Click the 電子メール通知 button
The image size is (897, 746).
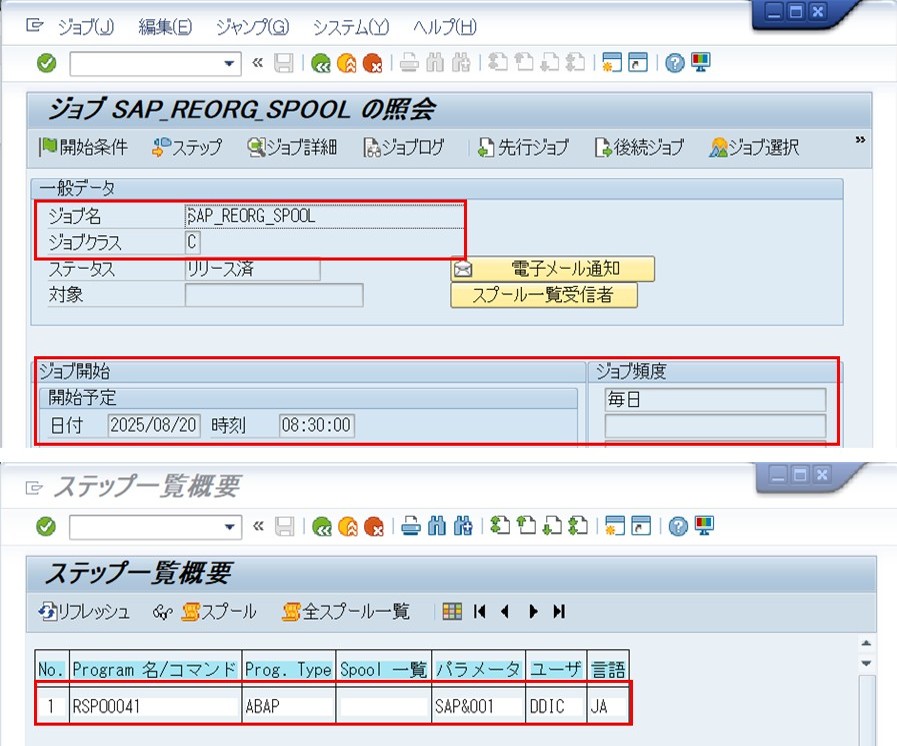[553, 269]
